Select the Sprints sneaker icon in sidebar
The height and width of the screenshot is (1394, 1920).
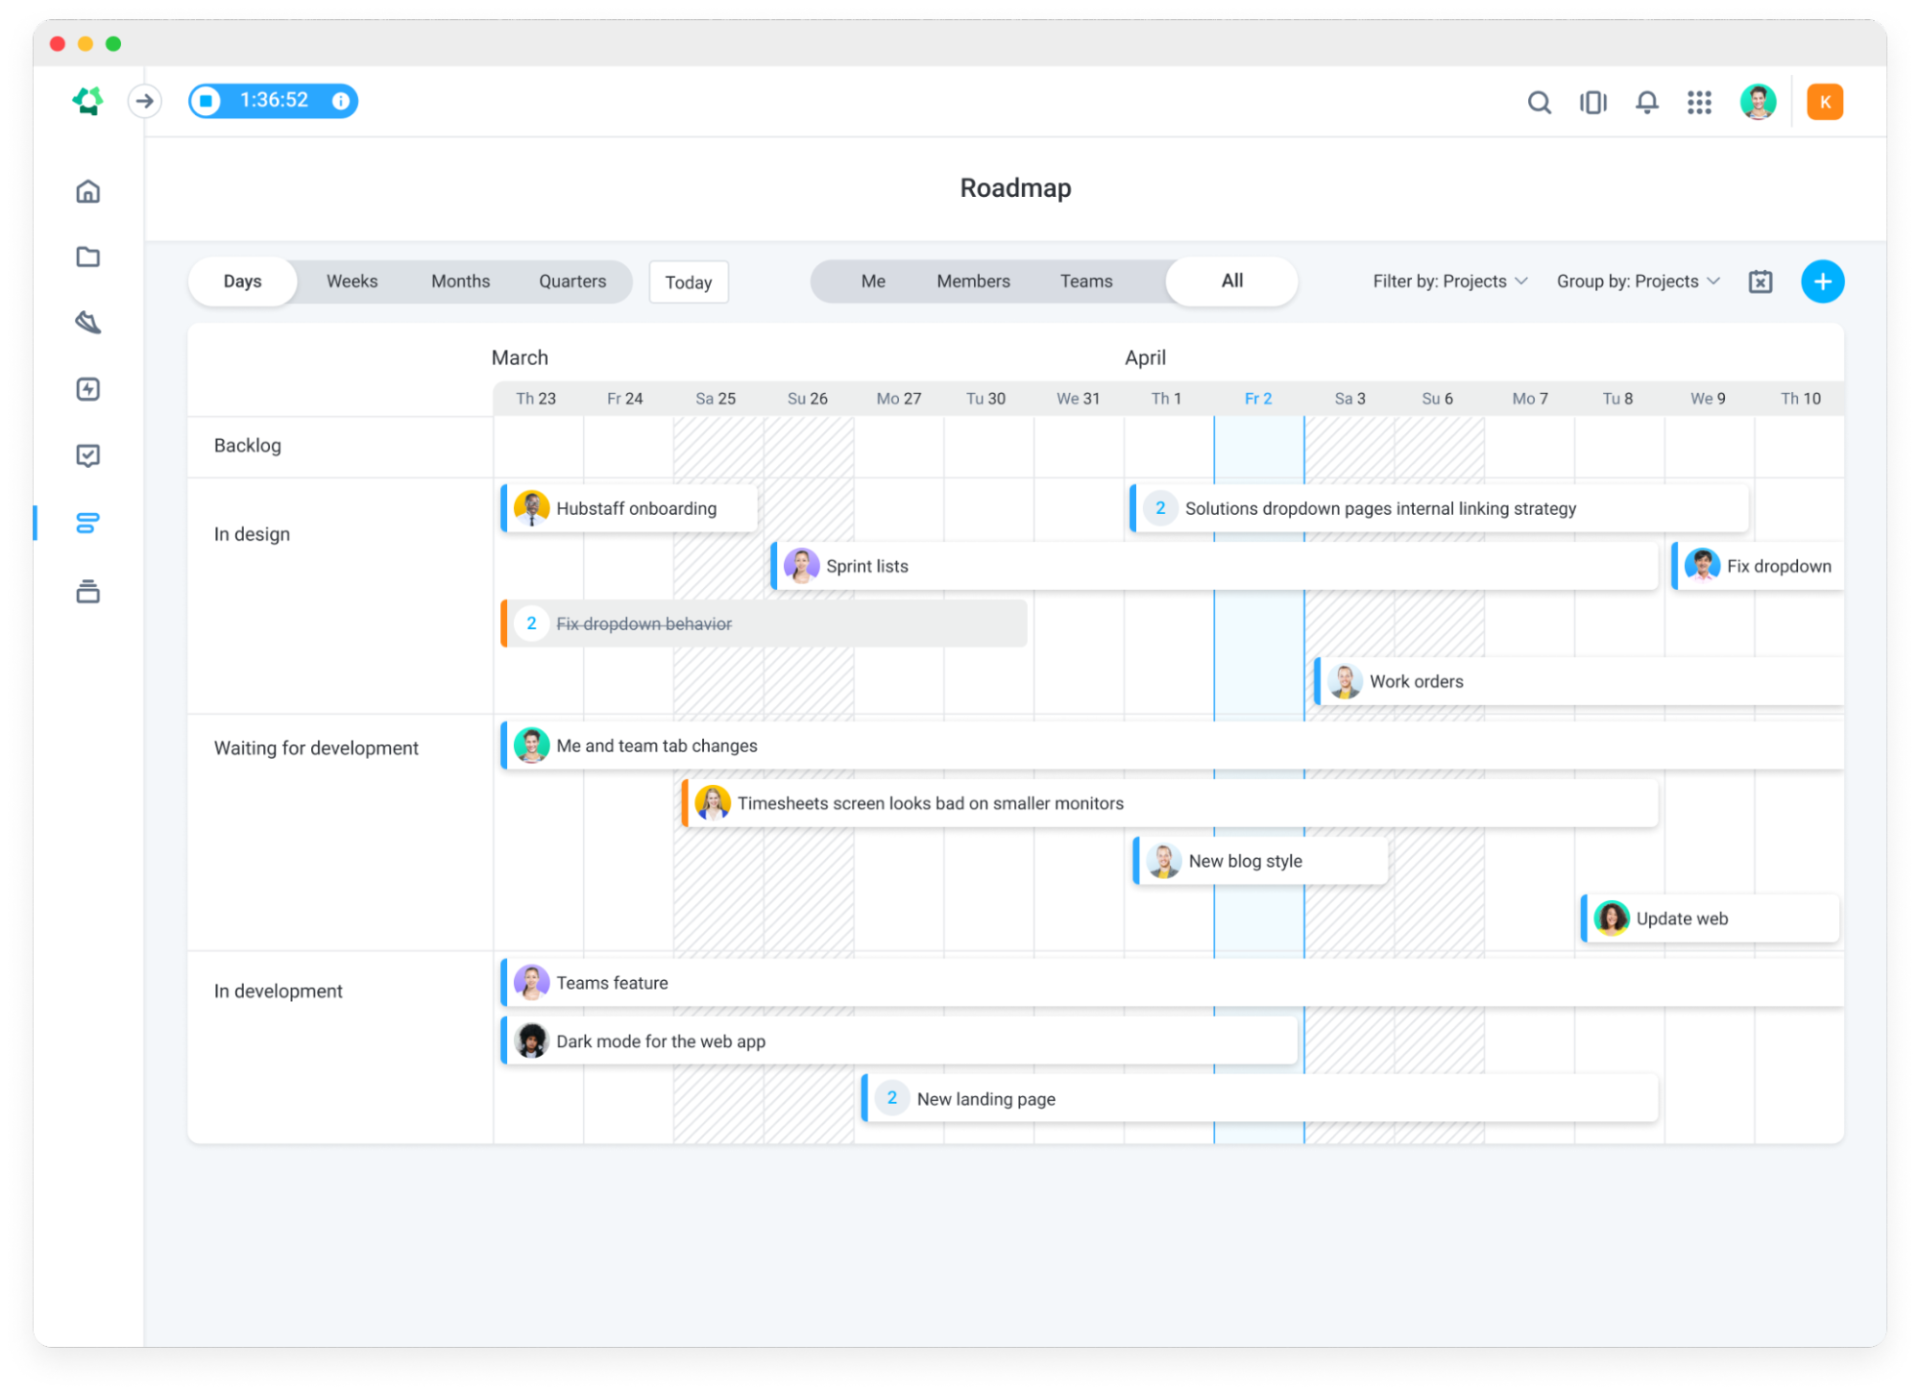pos(88,322)
